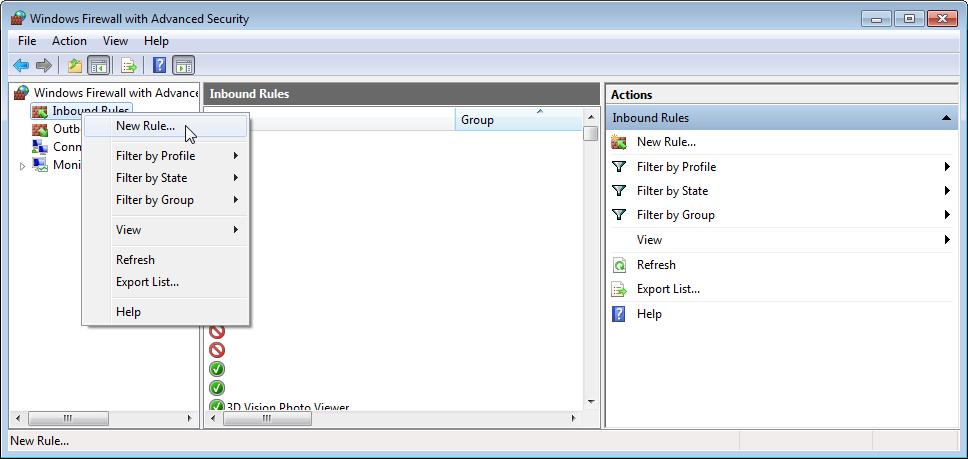Screen dimensions: 968x459
Task: Click green check icon beside 3D Vision Photo Viewer
Action: click(217, 407)
